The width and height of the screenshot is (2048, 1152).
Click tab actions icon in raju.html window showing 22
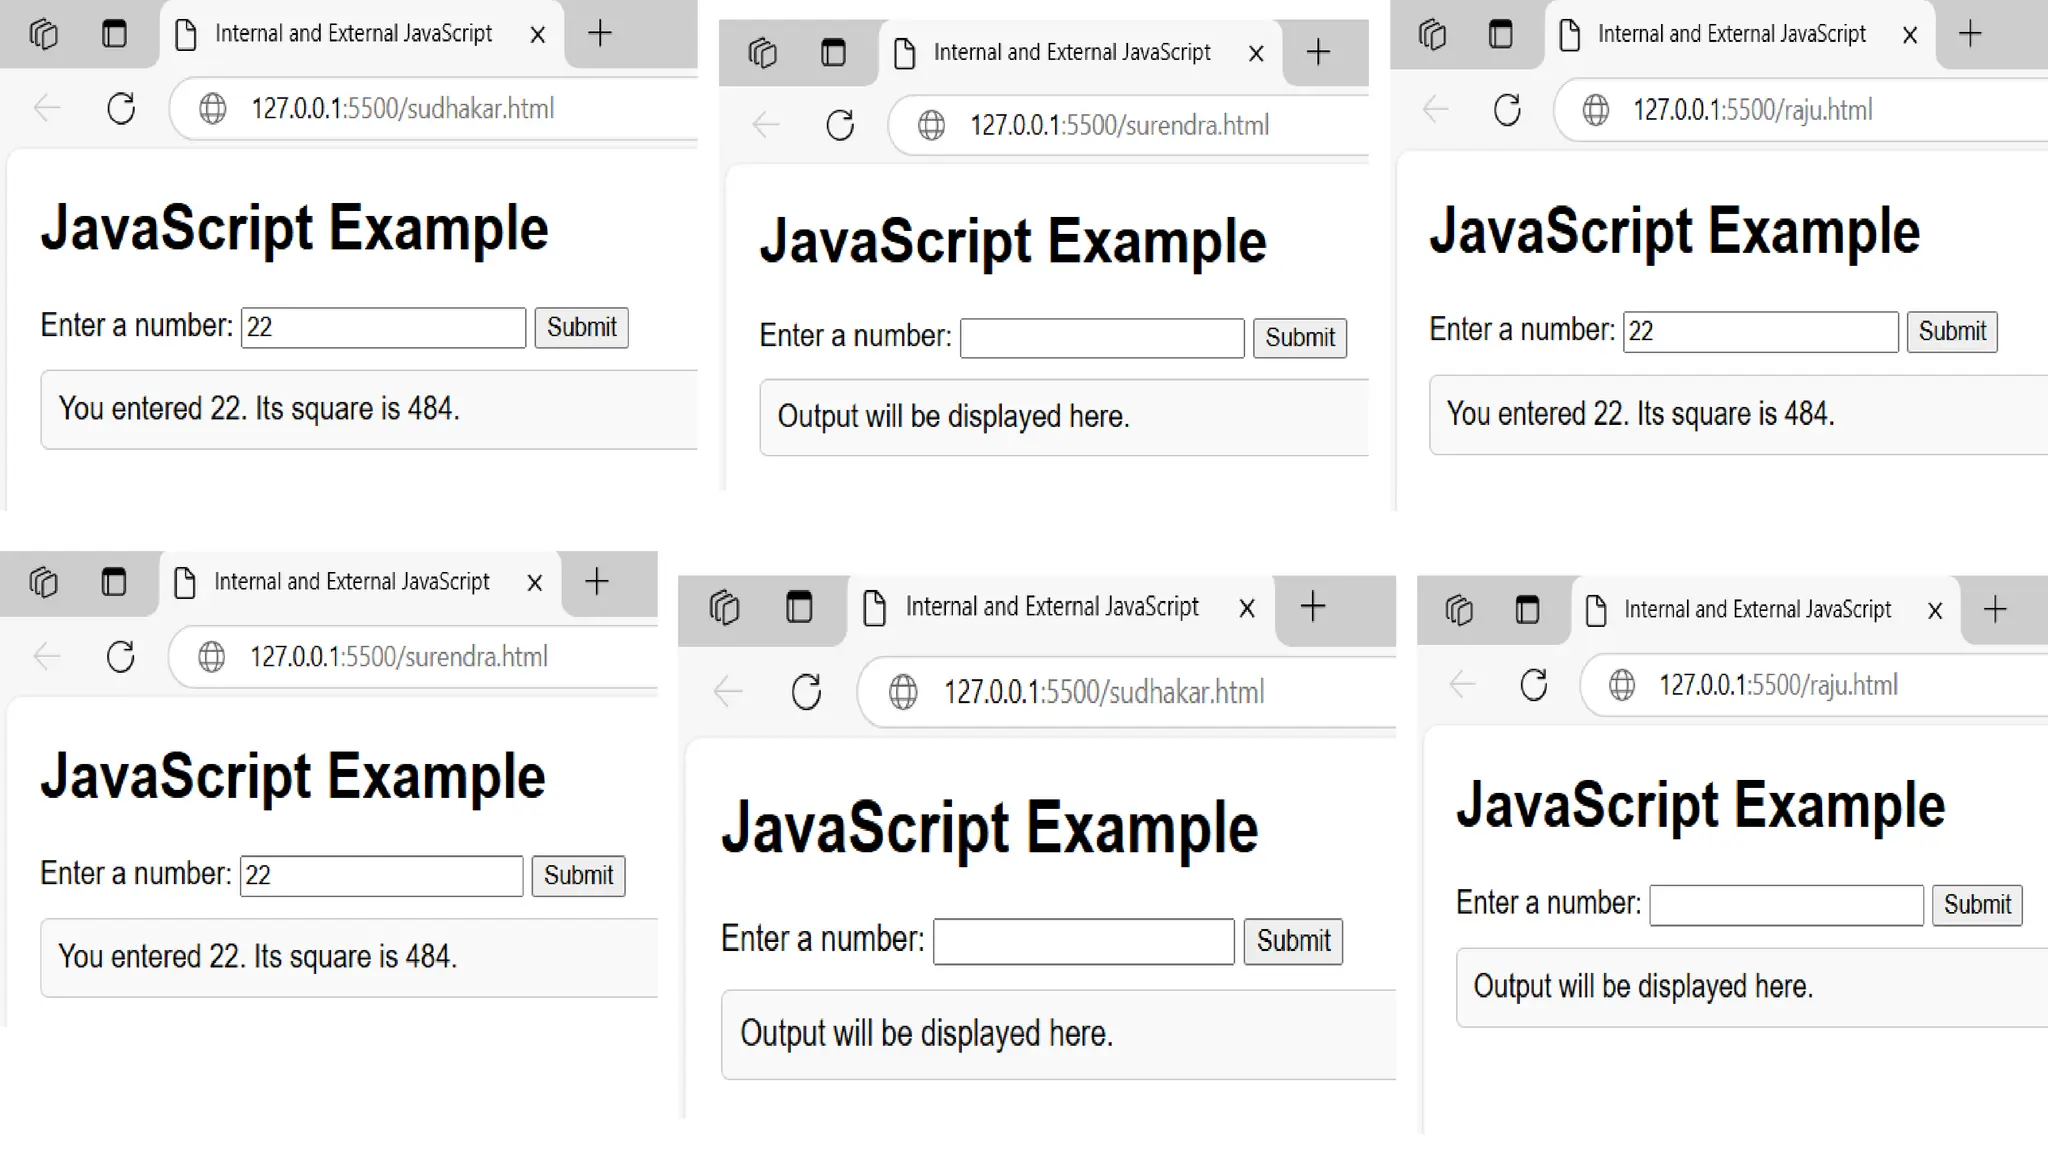tap(1500, 34)
